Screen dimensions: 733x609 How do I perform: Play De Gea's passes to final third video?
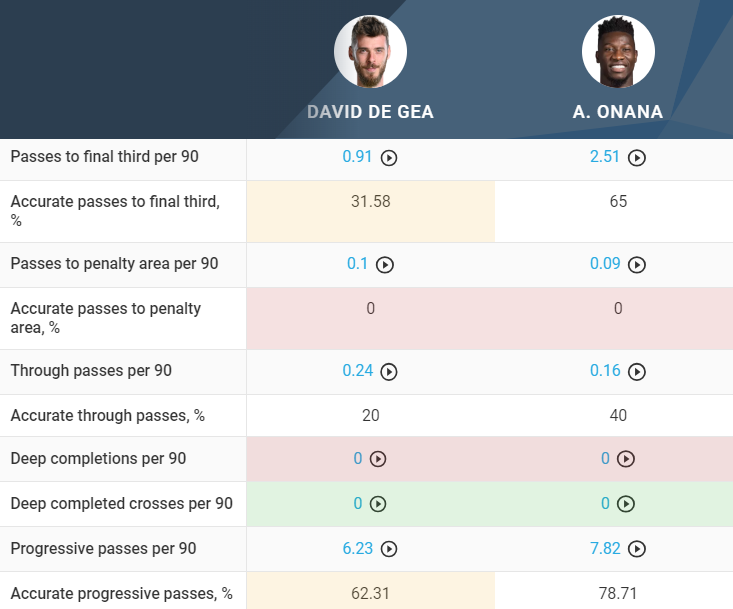390,158
